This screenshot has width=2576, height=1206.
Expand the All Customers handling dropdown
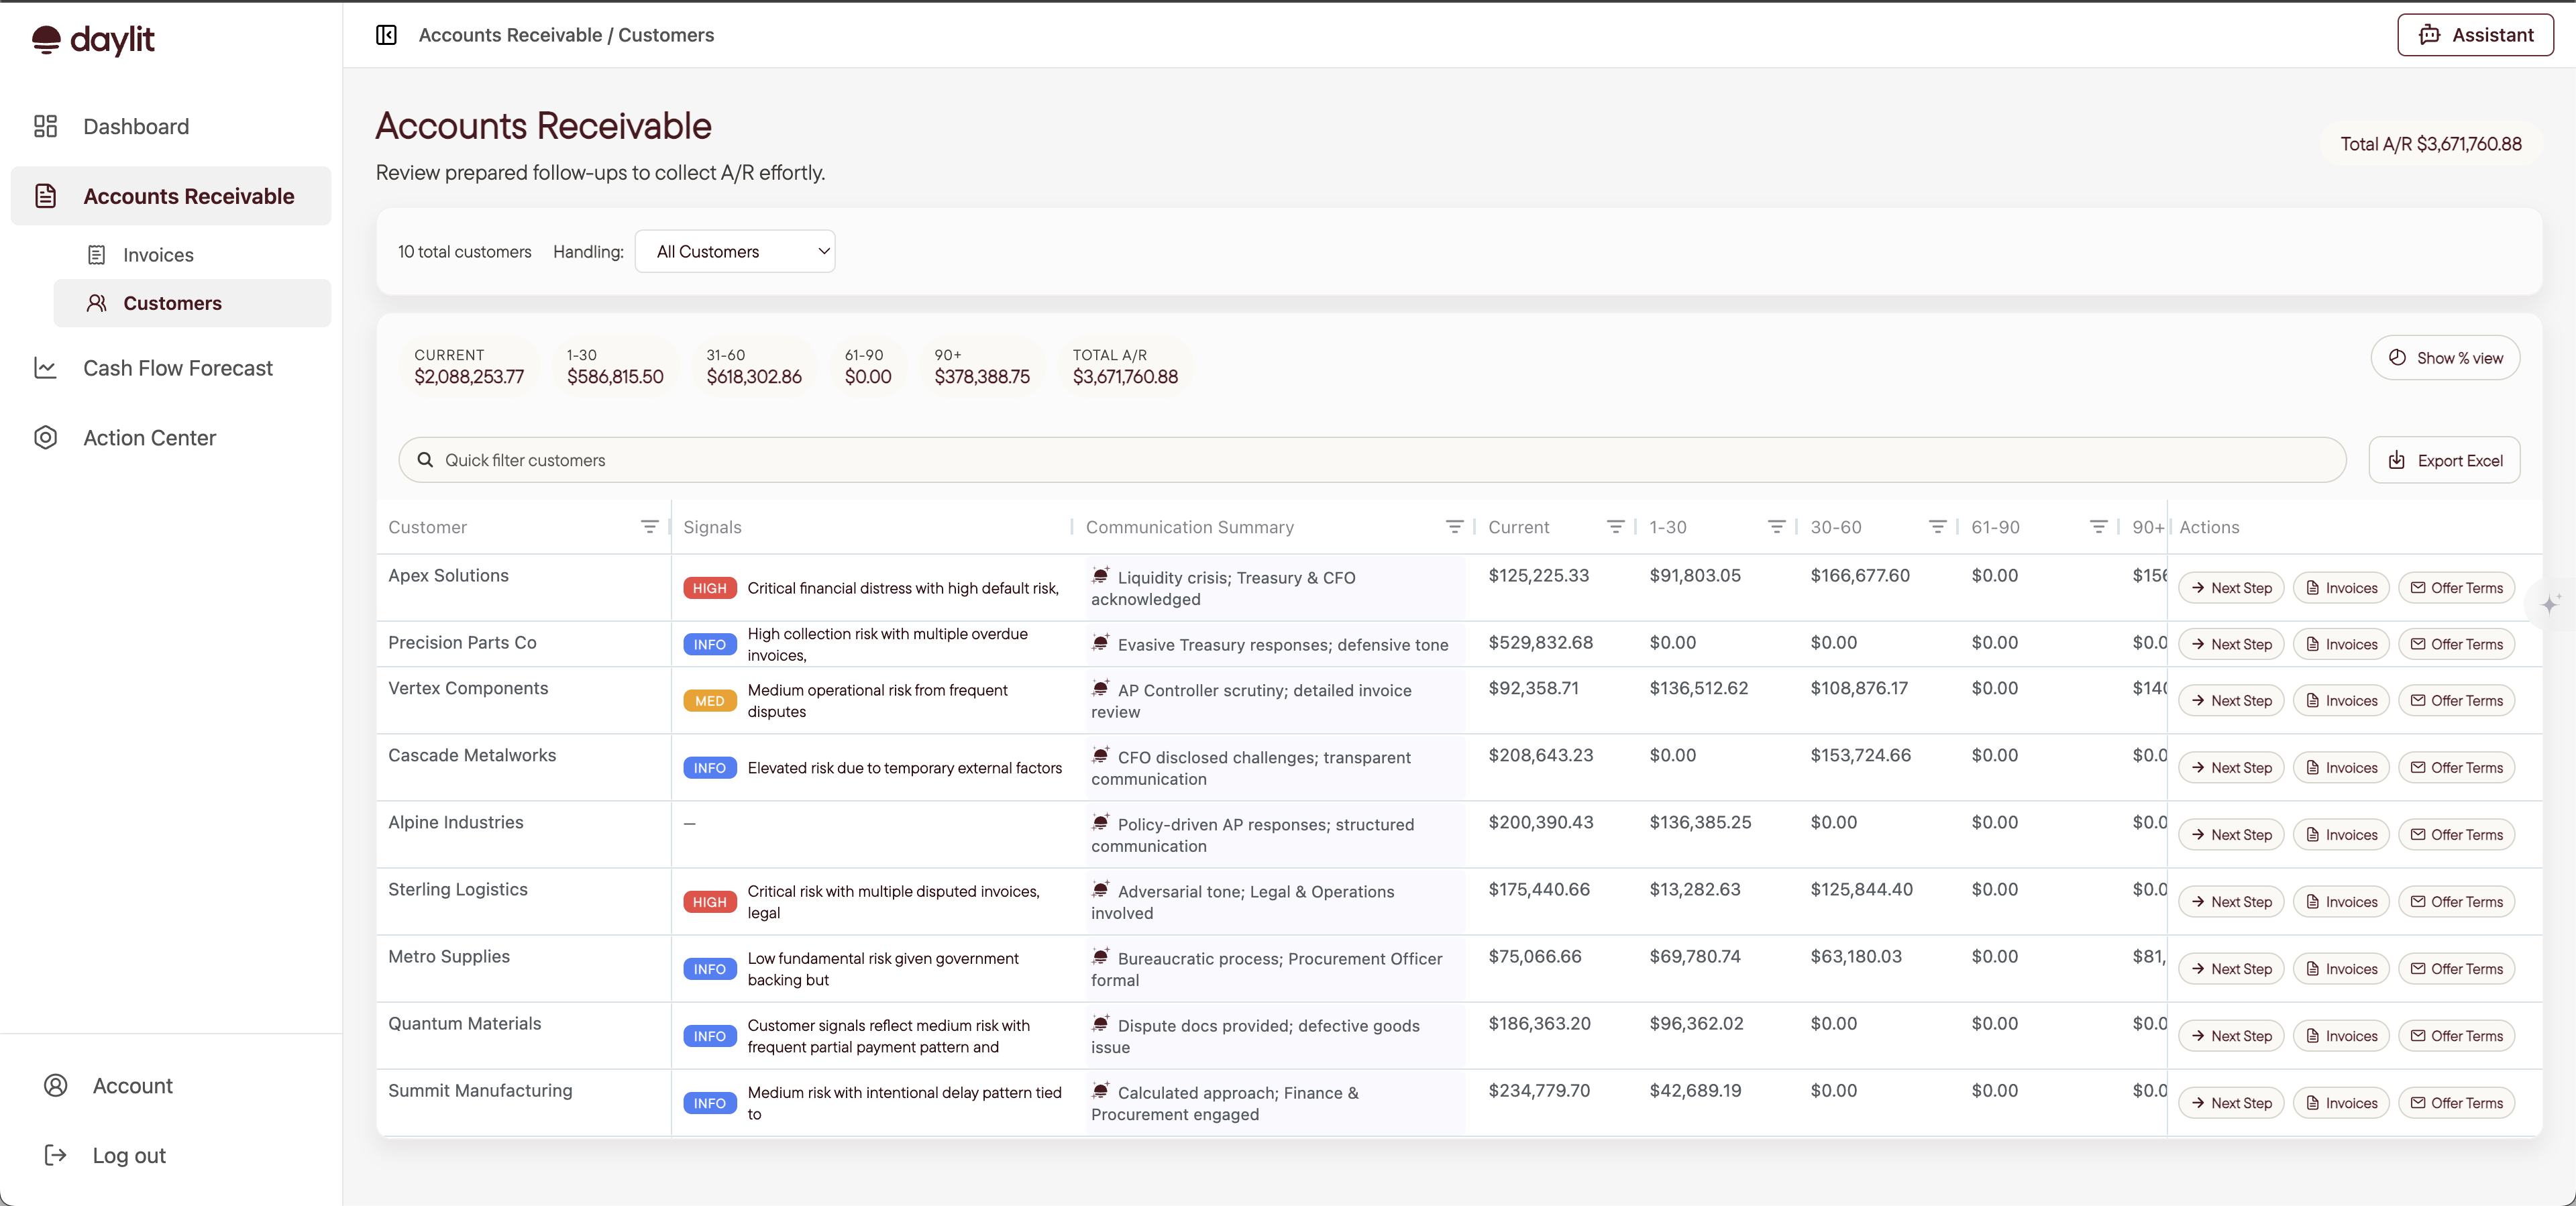coord(735,252)
